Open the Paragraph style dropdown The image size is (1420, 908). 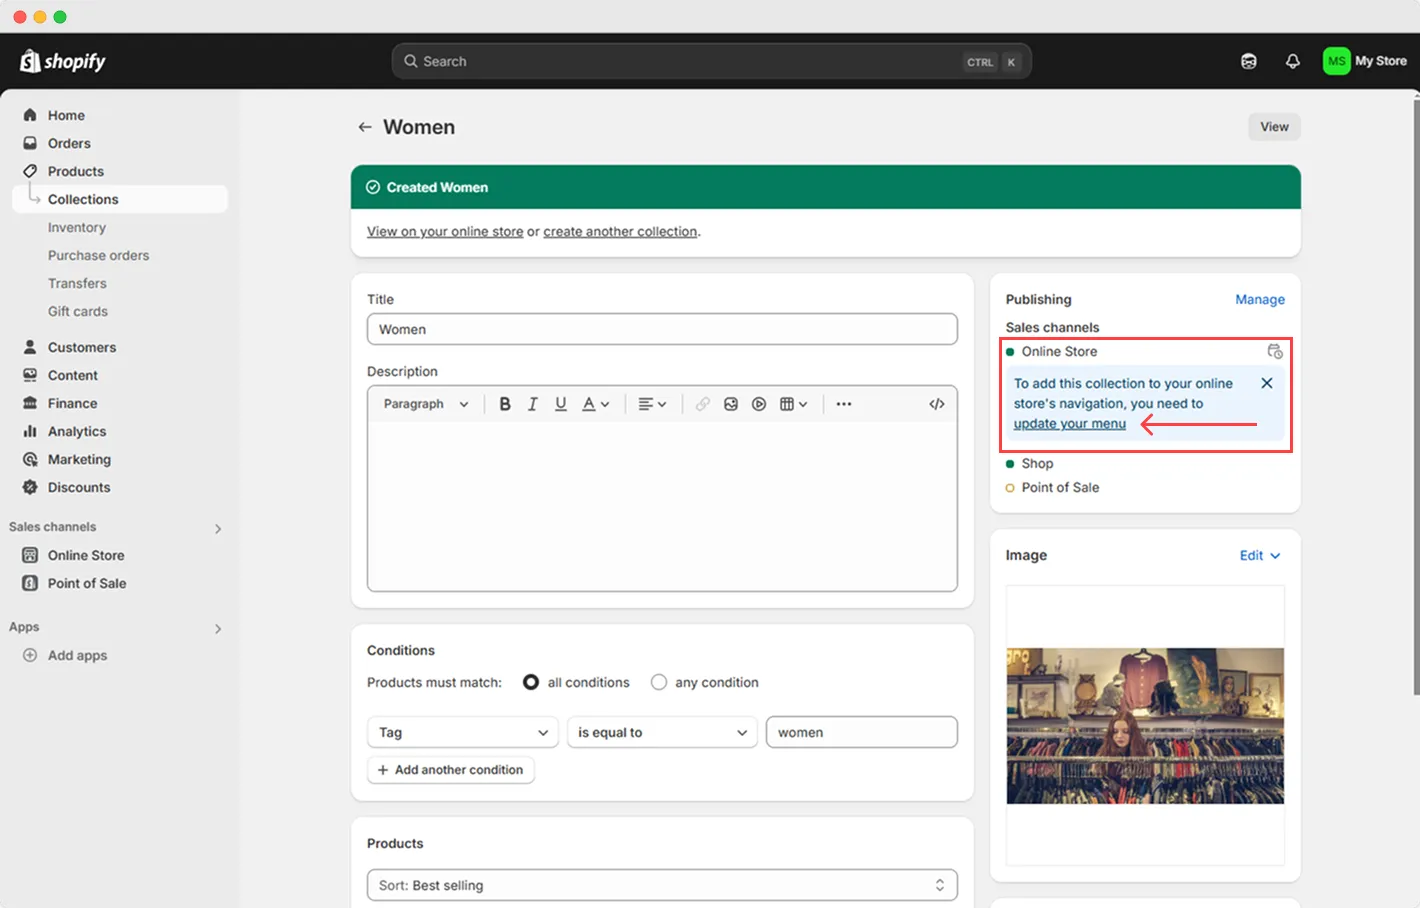point(424,403)
